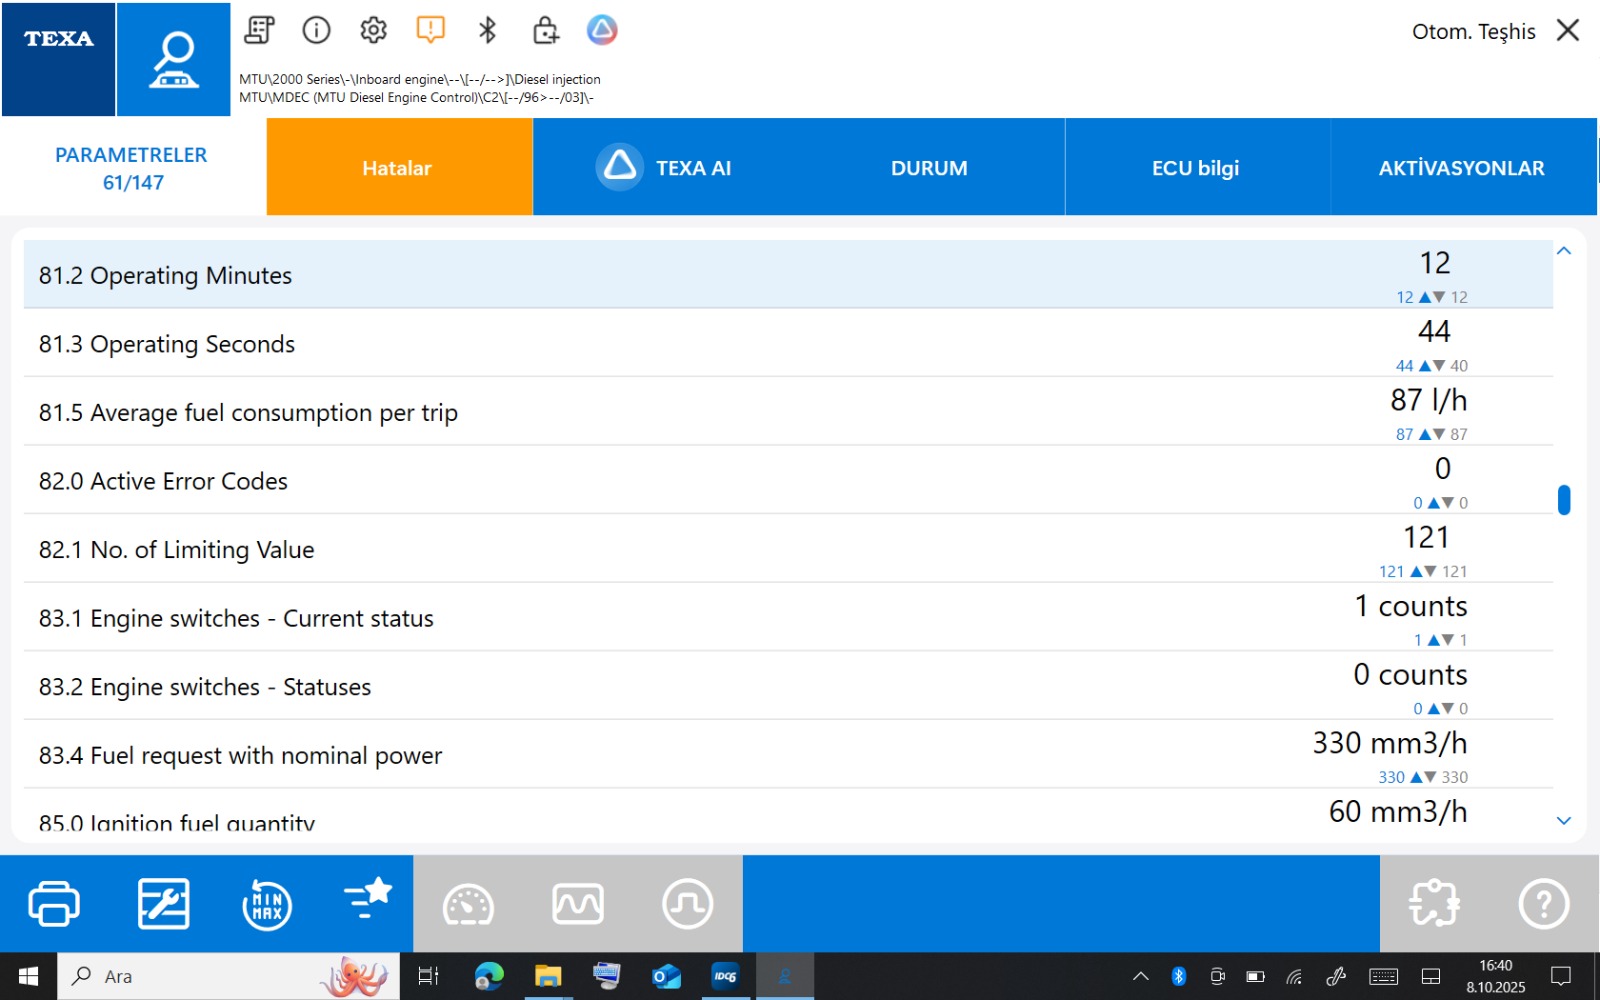The image size is (1600, 1000).
Task: Switch to gauge dashboard view
Action: (468, 905)
